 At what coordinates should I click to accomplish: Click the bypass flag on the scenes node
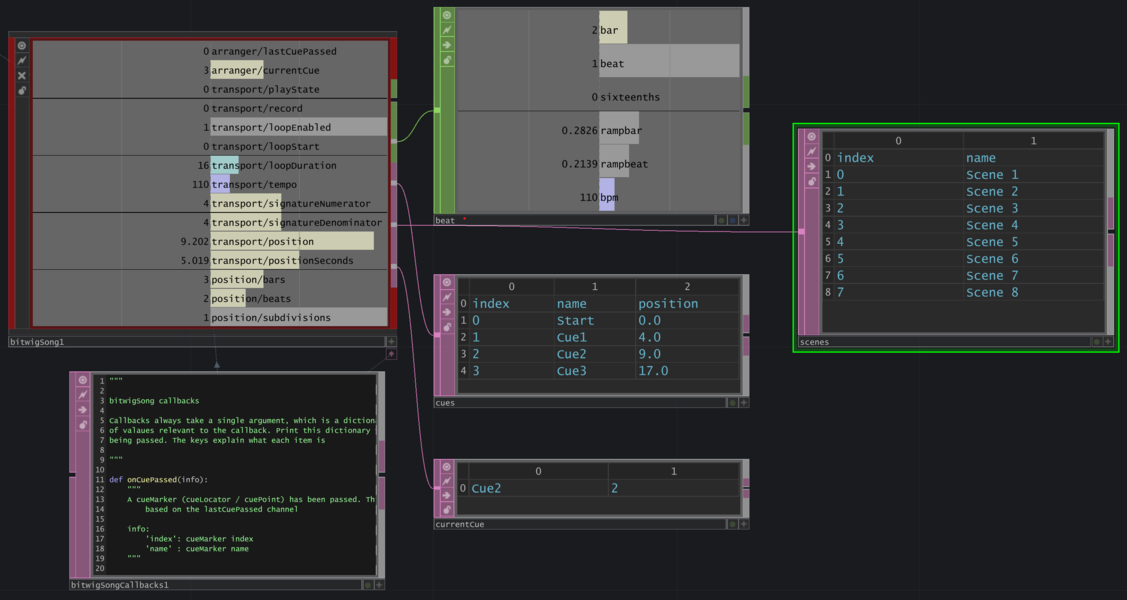(x=811, y=152)
